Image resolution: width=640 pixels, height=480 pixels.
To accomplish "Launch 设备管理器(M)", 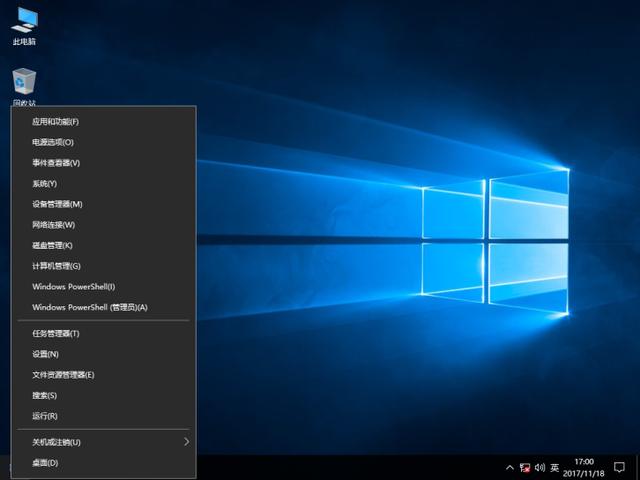I will click(103, 204).
